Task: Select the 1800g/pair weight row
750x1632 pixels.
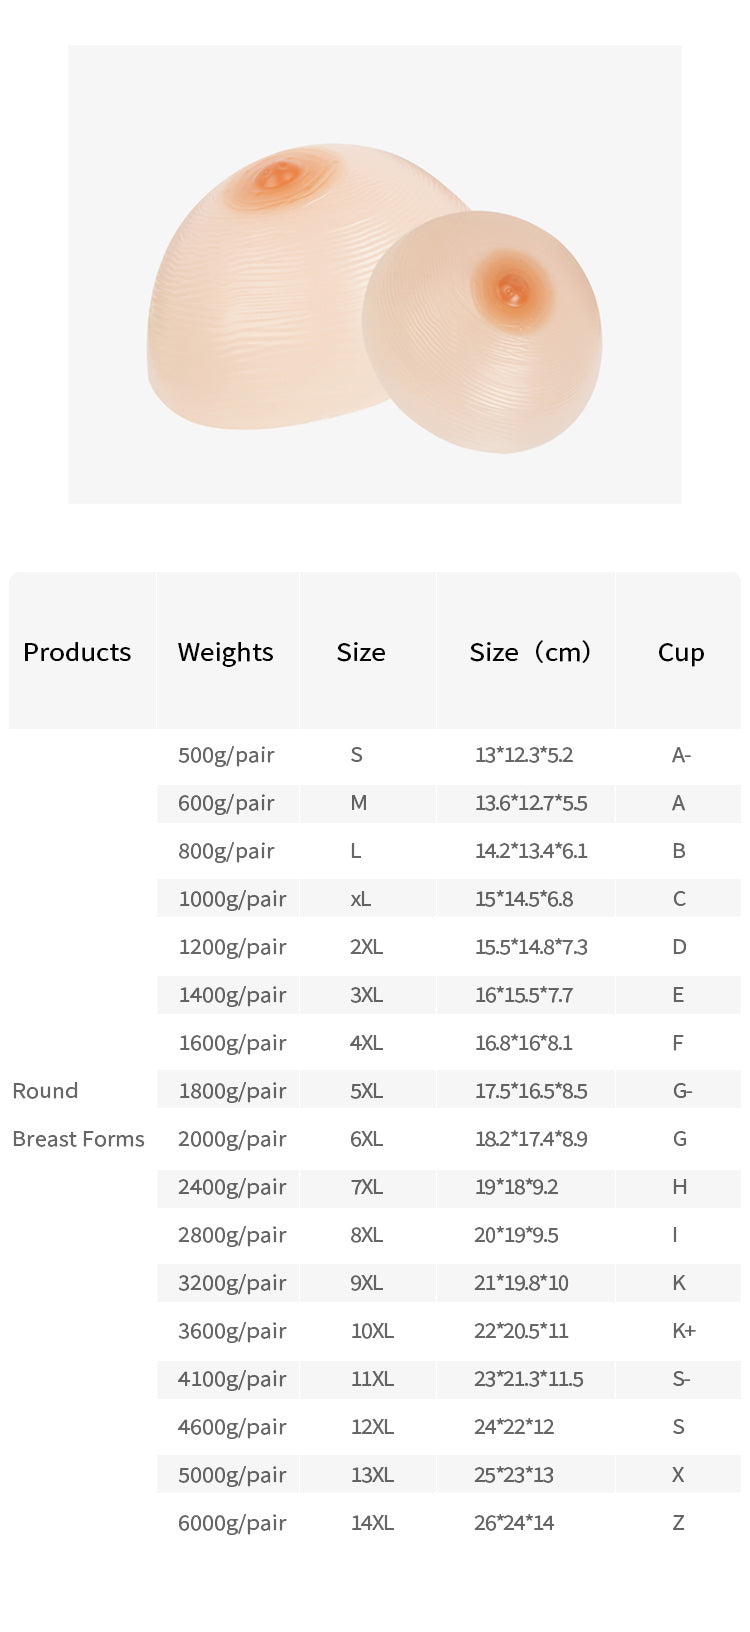Action: point(232,1091)
